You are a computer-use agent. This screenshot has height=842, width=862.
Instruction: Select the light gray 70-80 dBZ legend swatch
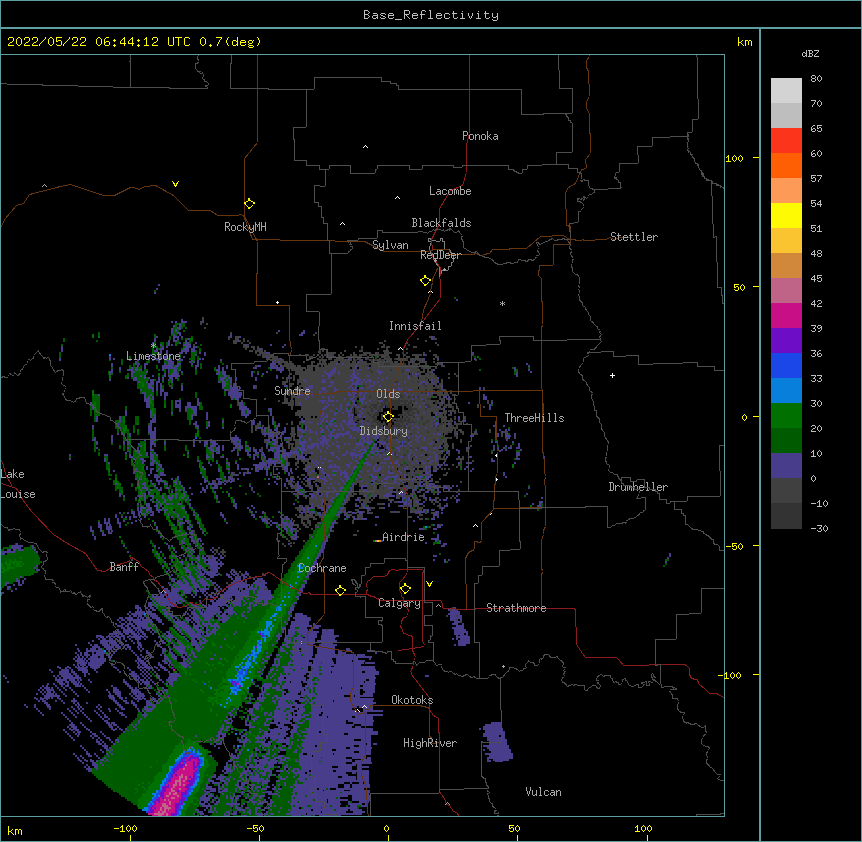pos(786,91)
